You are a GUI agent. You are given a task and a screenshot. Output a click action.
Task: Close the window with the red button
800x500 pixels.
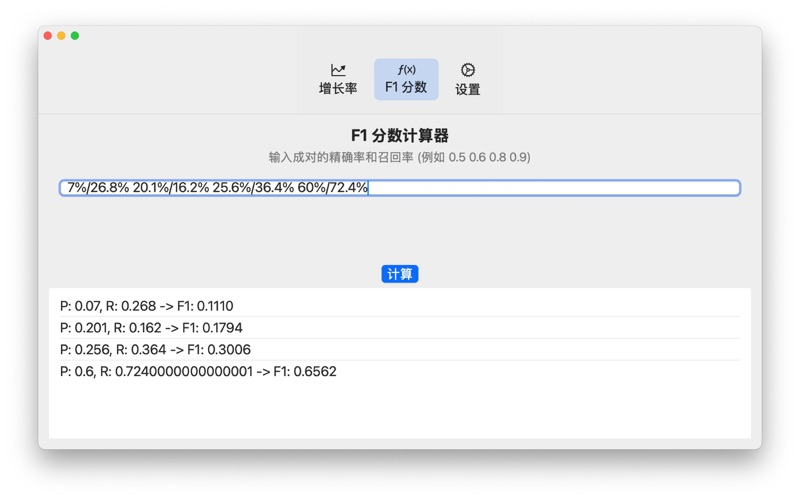[x=47, y=36]
